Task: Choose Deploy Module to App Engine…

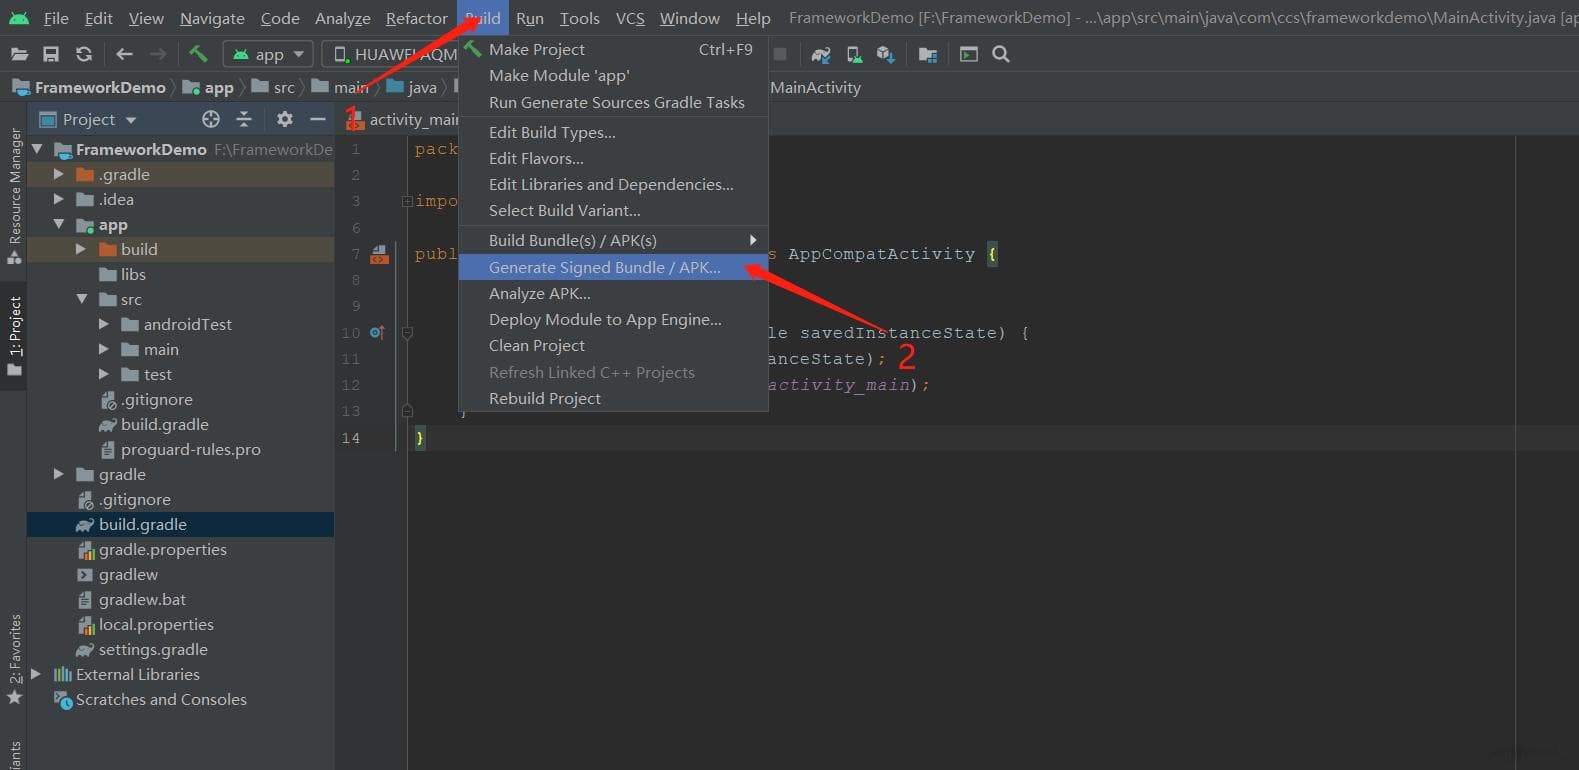Action: 613,319
